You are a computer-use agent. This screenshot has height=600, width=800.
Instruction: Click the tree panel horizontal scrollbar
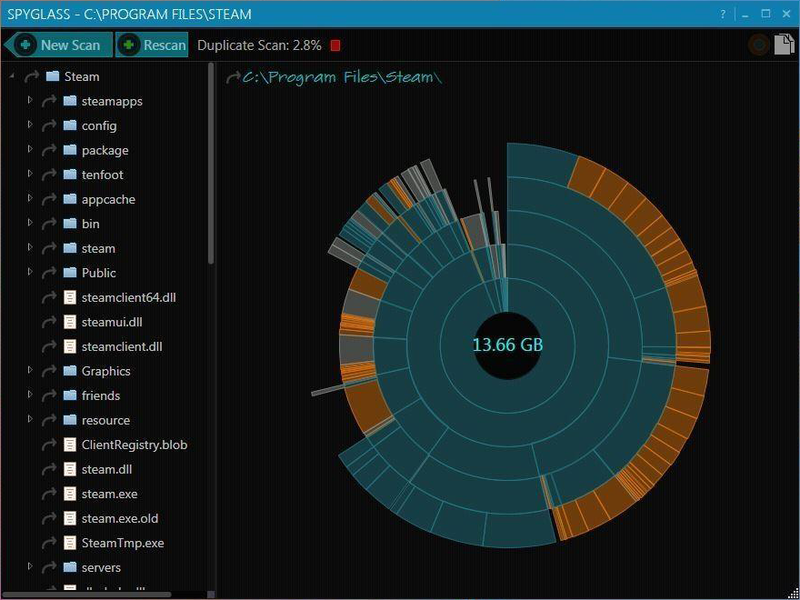pos(87,594)
